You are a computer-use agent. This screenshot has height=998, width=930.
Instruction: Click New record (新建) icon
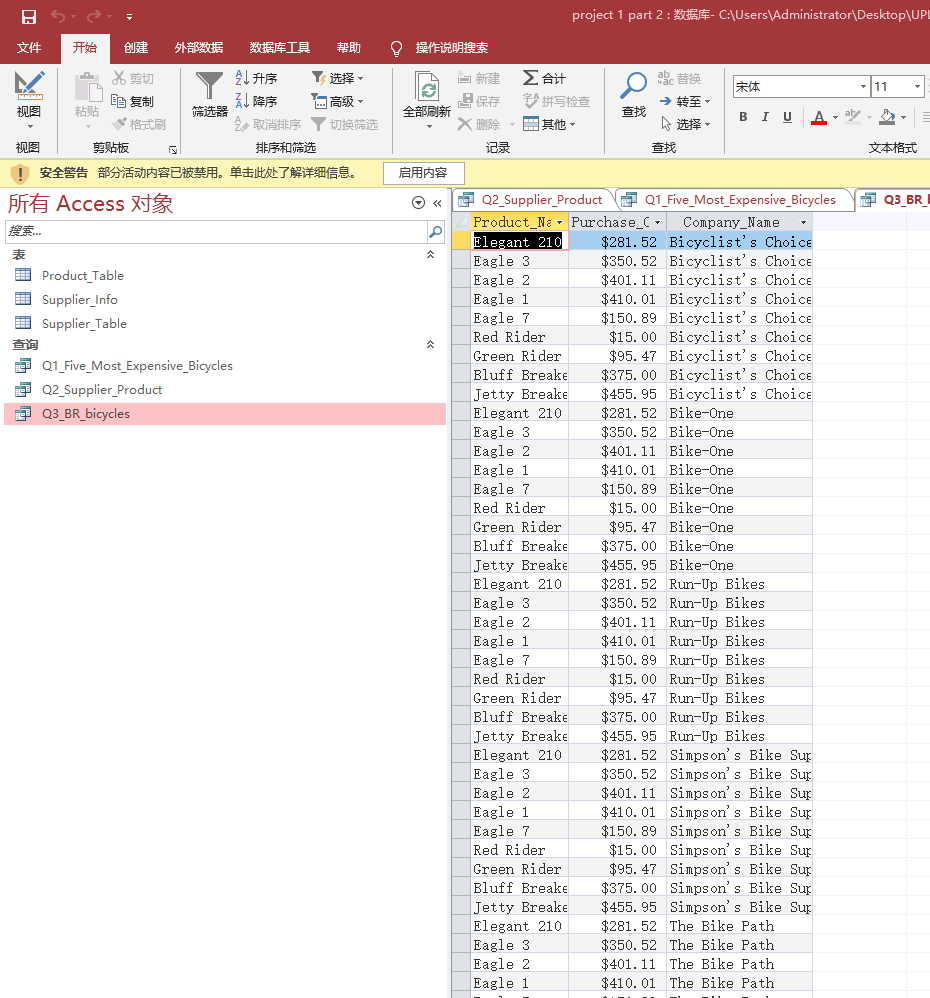[465, 78]
